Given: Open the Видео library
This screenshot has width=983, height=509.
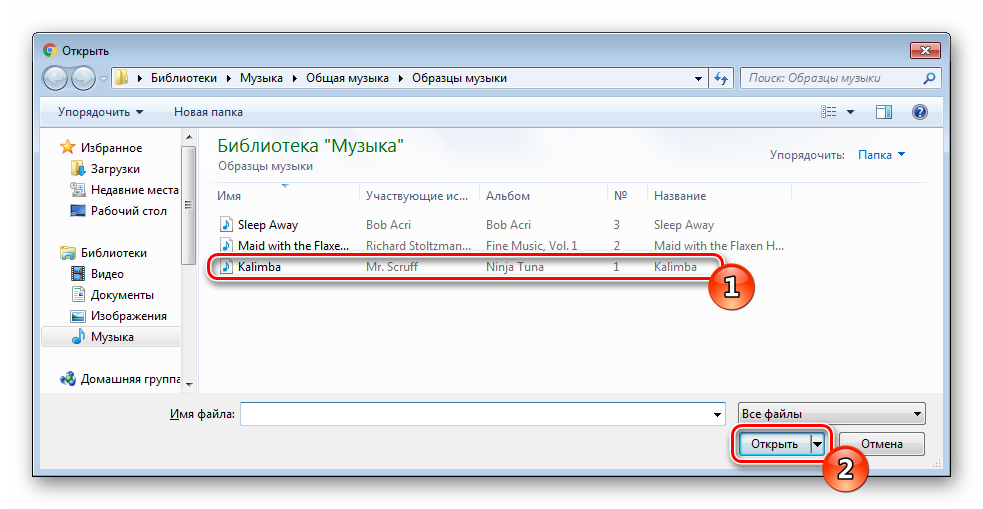Looking at the screenshot, I should [x=107, y=274].
